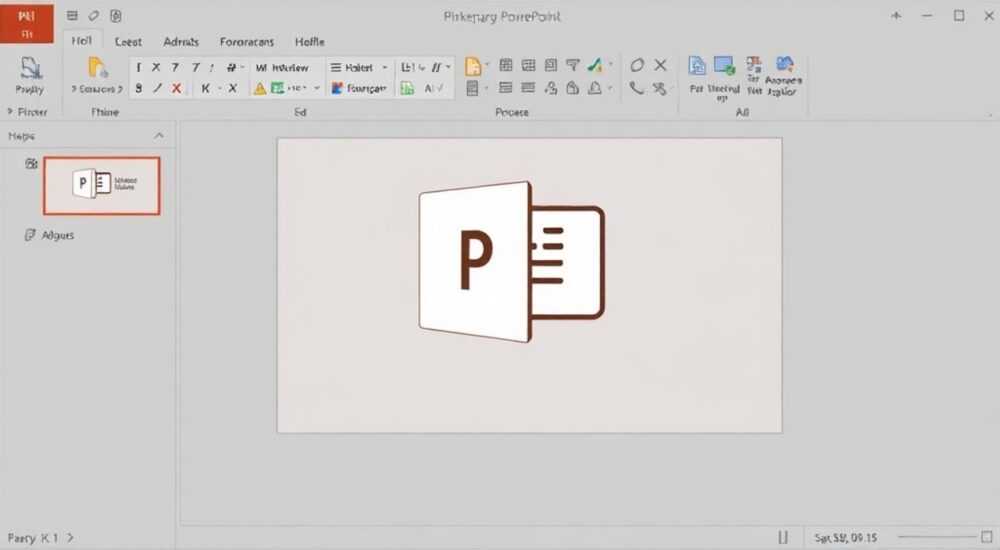
Task: Click the tag icon in quick access toolbar
Action: [x=94, y=16]
